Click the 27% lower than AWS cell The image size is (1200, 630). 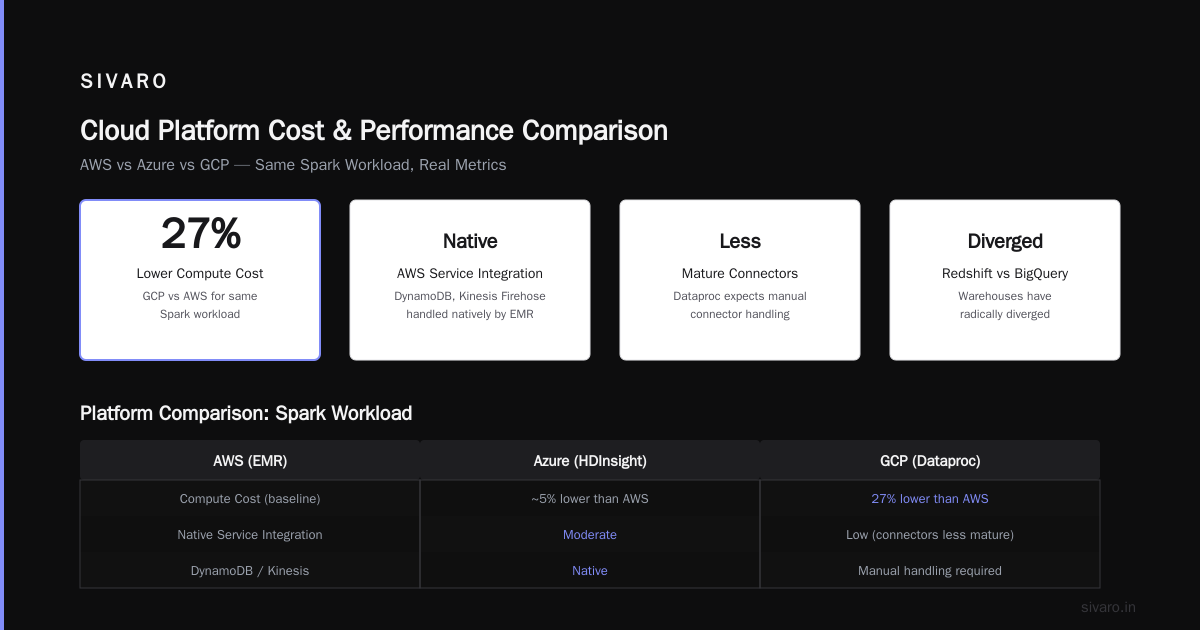coord(930,498)
